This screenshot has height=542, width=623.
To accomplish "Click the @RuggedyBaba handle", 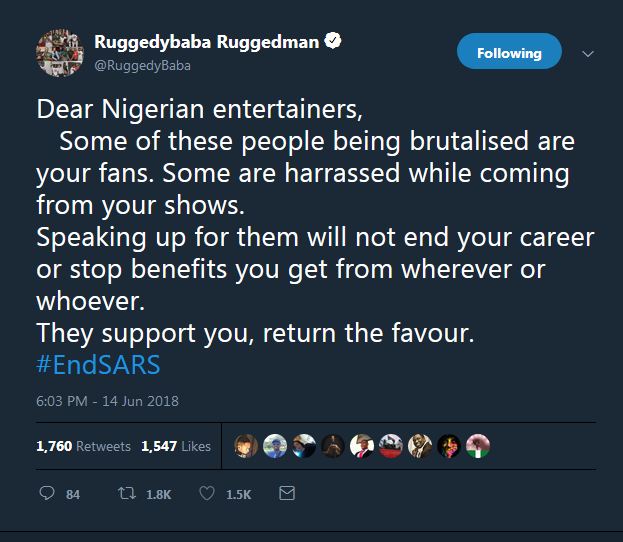I will coord(141,65).
